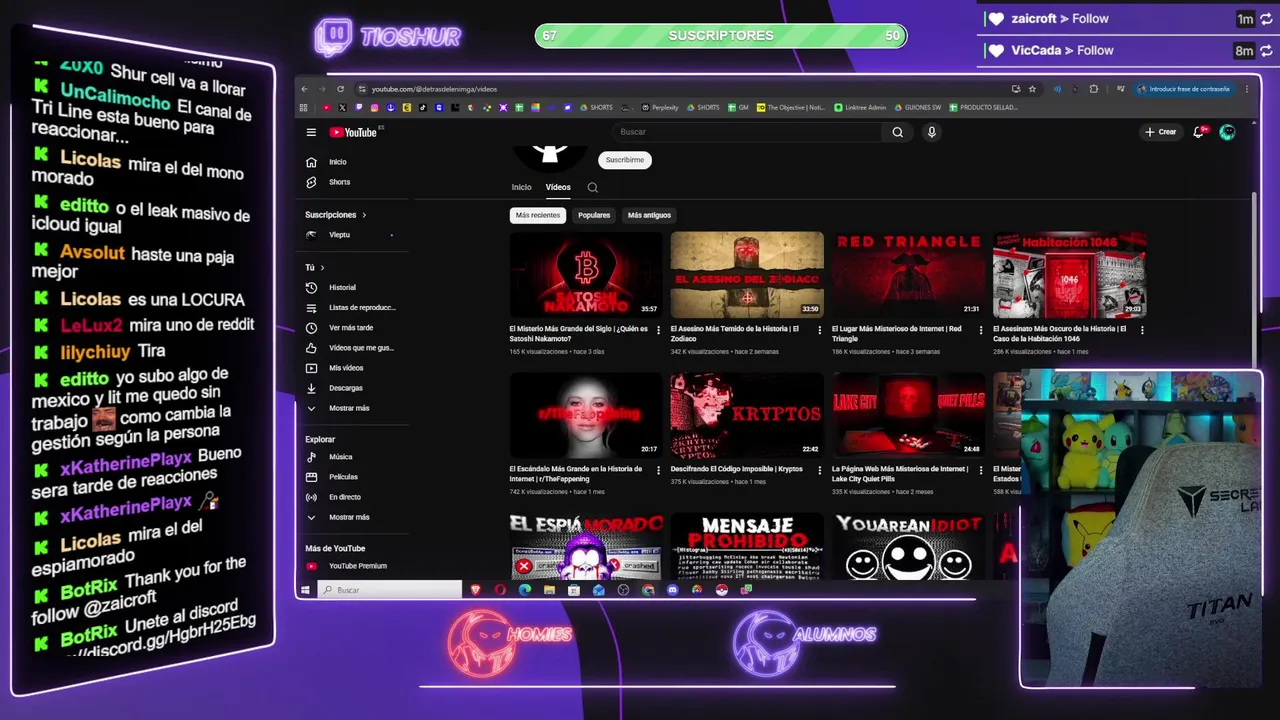
Task: Reload the page in the browser
Action: pos(340,89)
